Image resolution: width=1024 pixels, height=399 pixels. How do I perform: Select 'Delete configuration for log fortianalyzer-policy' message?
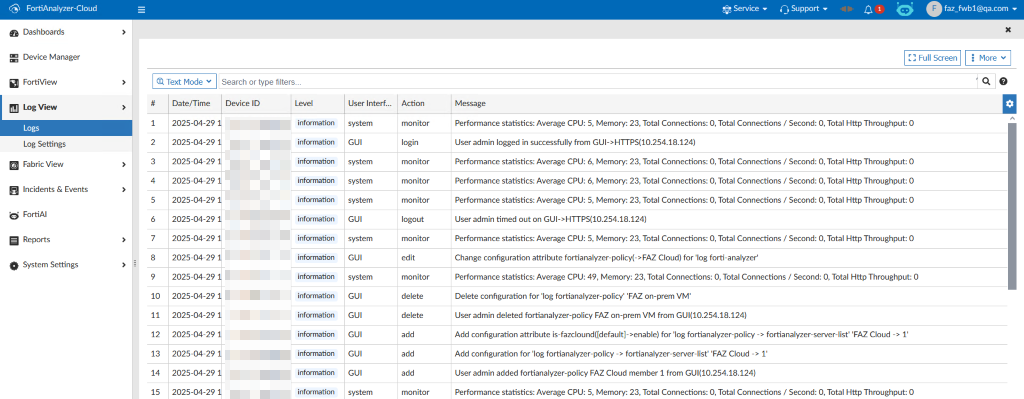pyautogui.click(x=573, y=296)
